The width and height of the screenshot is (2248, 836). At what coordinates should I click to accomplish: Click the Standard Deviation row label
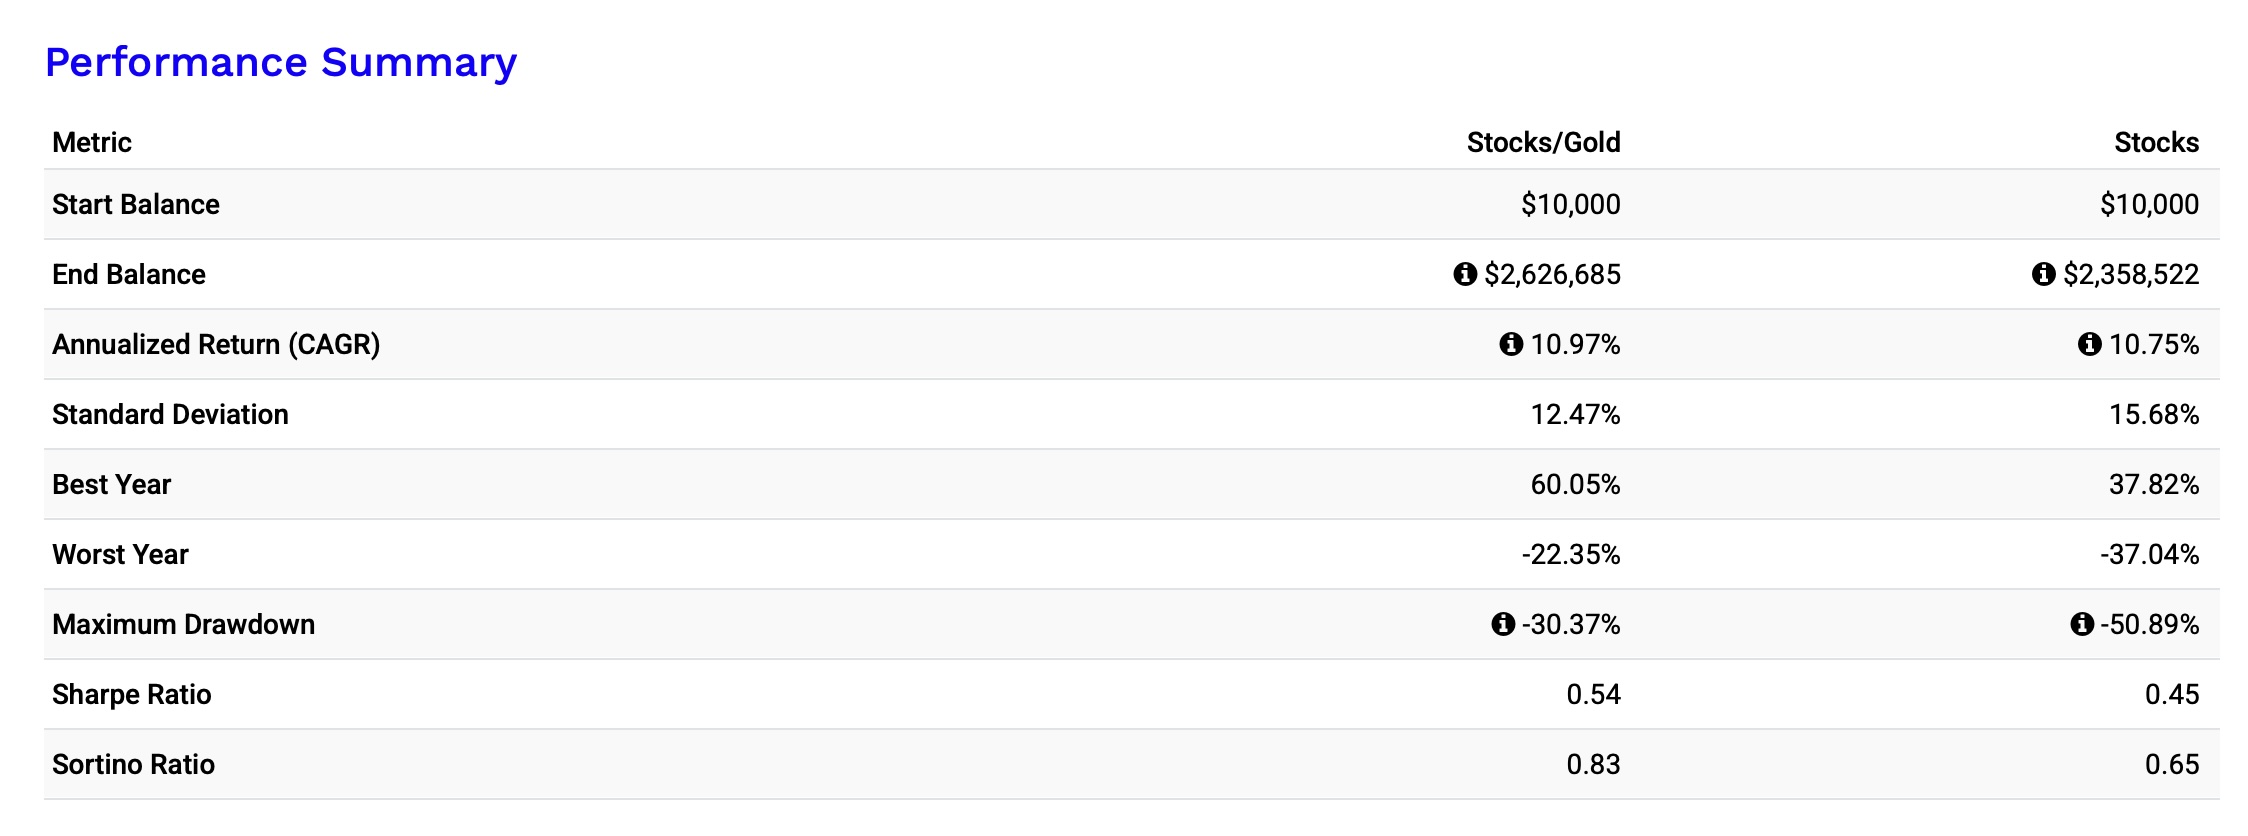pos(170,414)
